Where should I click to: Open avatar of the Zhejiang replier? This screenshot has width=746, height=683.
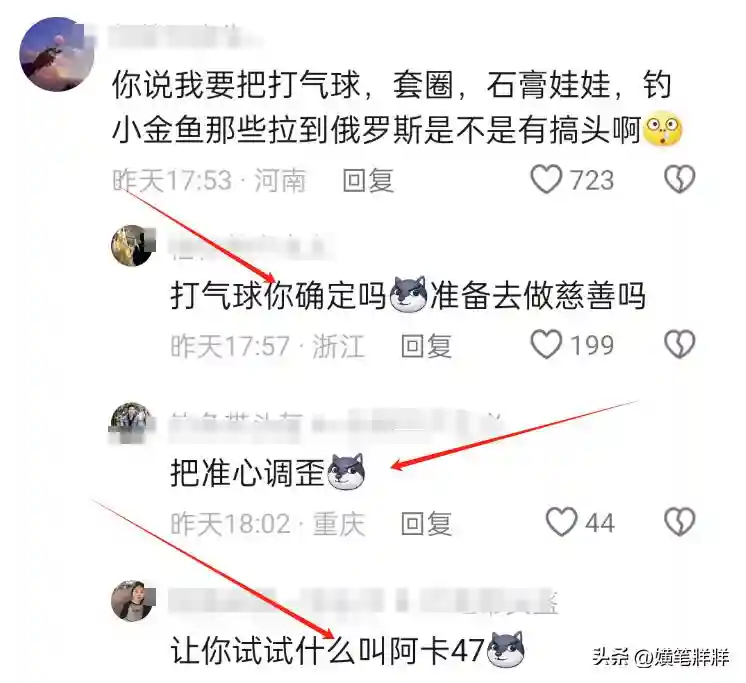pyautogui.click(x=133, y=246)
